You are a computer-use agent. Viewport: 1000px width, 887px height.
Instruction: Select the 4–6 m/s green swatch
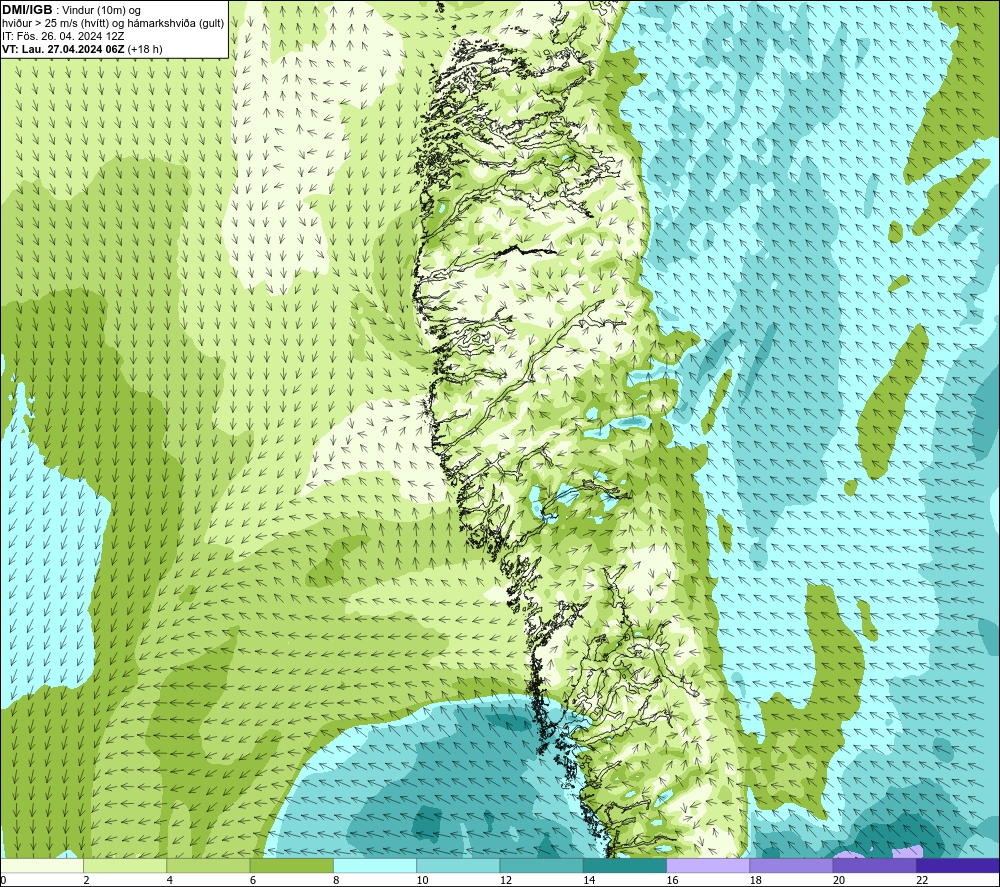pyautogui.click(x=209, y=865)
